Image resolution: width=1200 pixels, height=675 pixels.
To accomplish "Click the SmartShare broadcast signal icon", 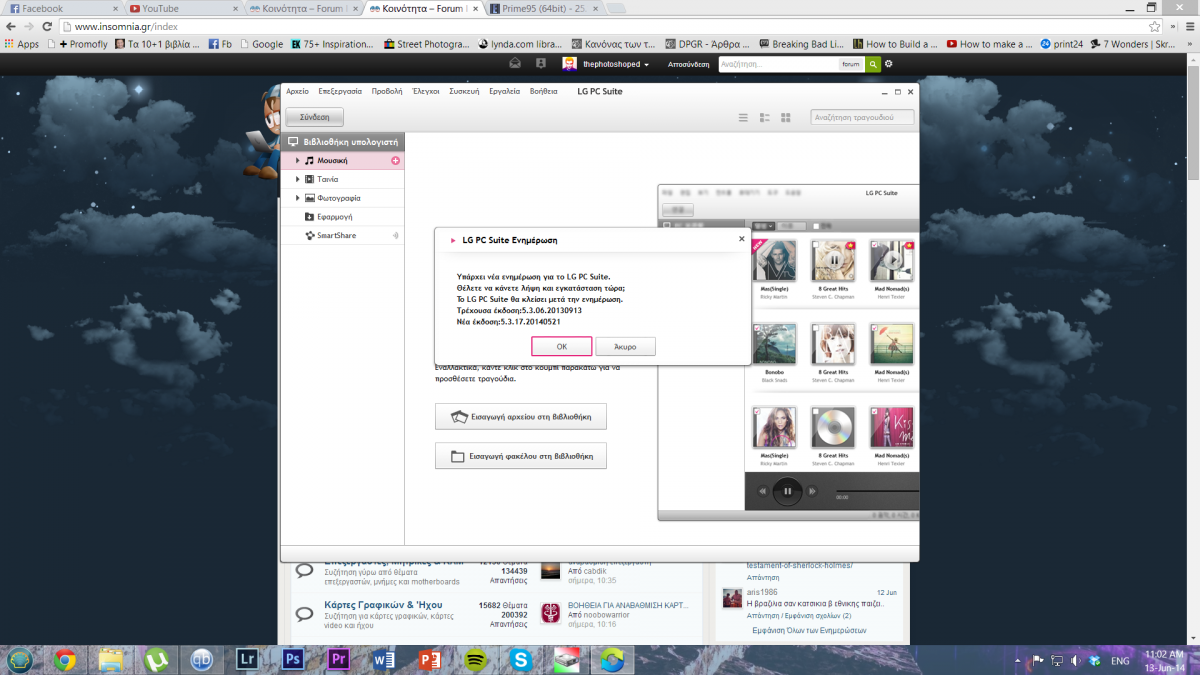I will coord(396,236).
